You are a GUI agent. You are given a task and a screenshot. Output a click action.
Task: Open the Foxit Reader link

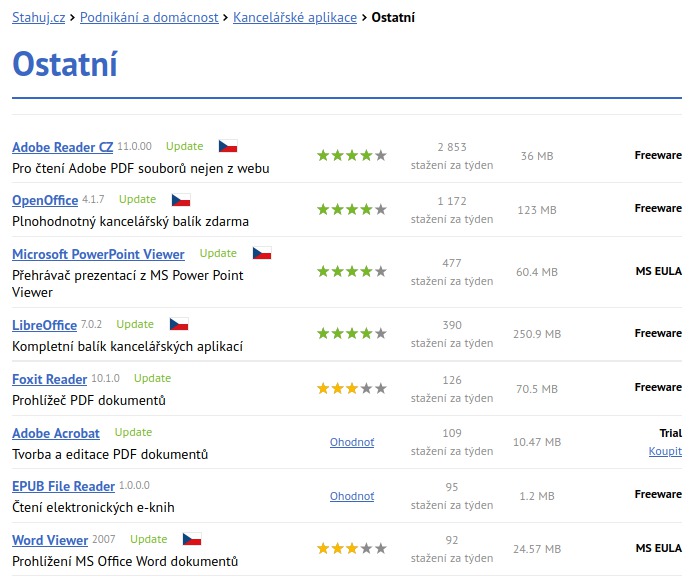coord(49,379)
